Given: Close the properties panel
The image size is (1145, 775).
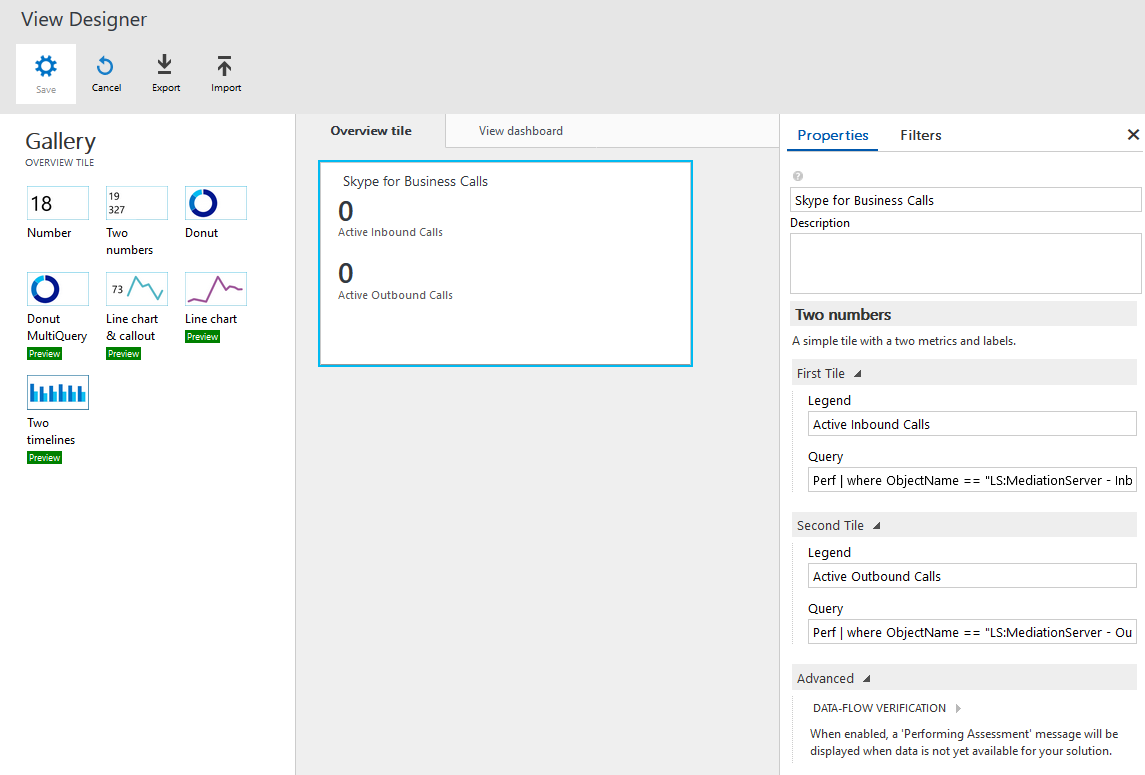Looking at the screenshot, I should point(1133,134).
